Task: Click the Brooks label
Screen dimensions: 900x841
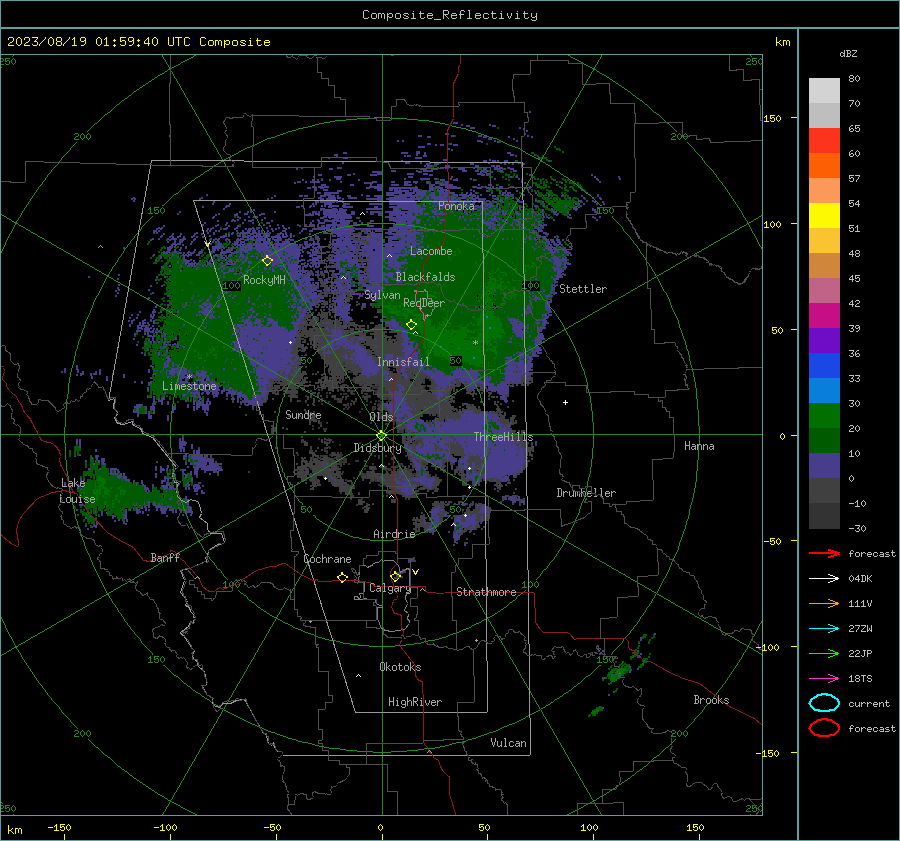Action: point(711,700)
